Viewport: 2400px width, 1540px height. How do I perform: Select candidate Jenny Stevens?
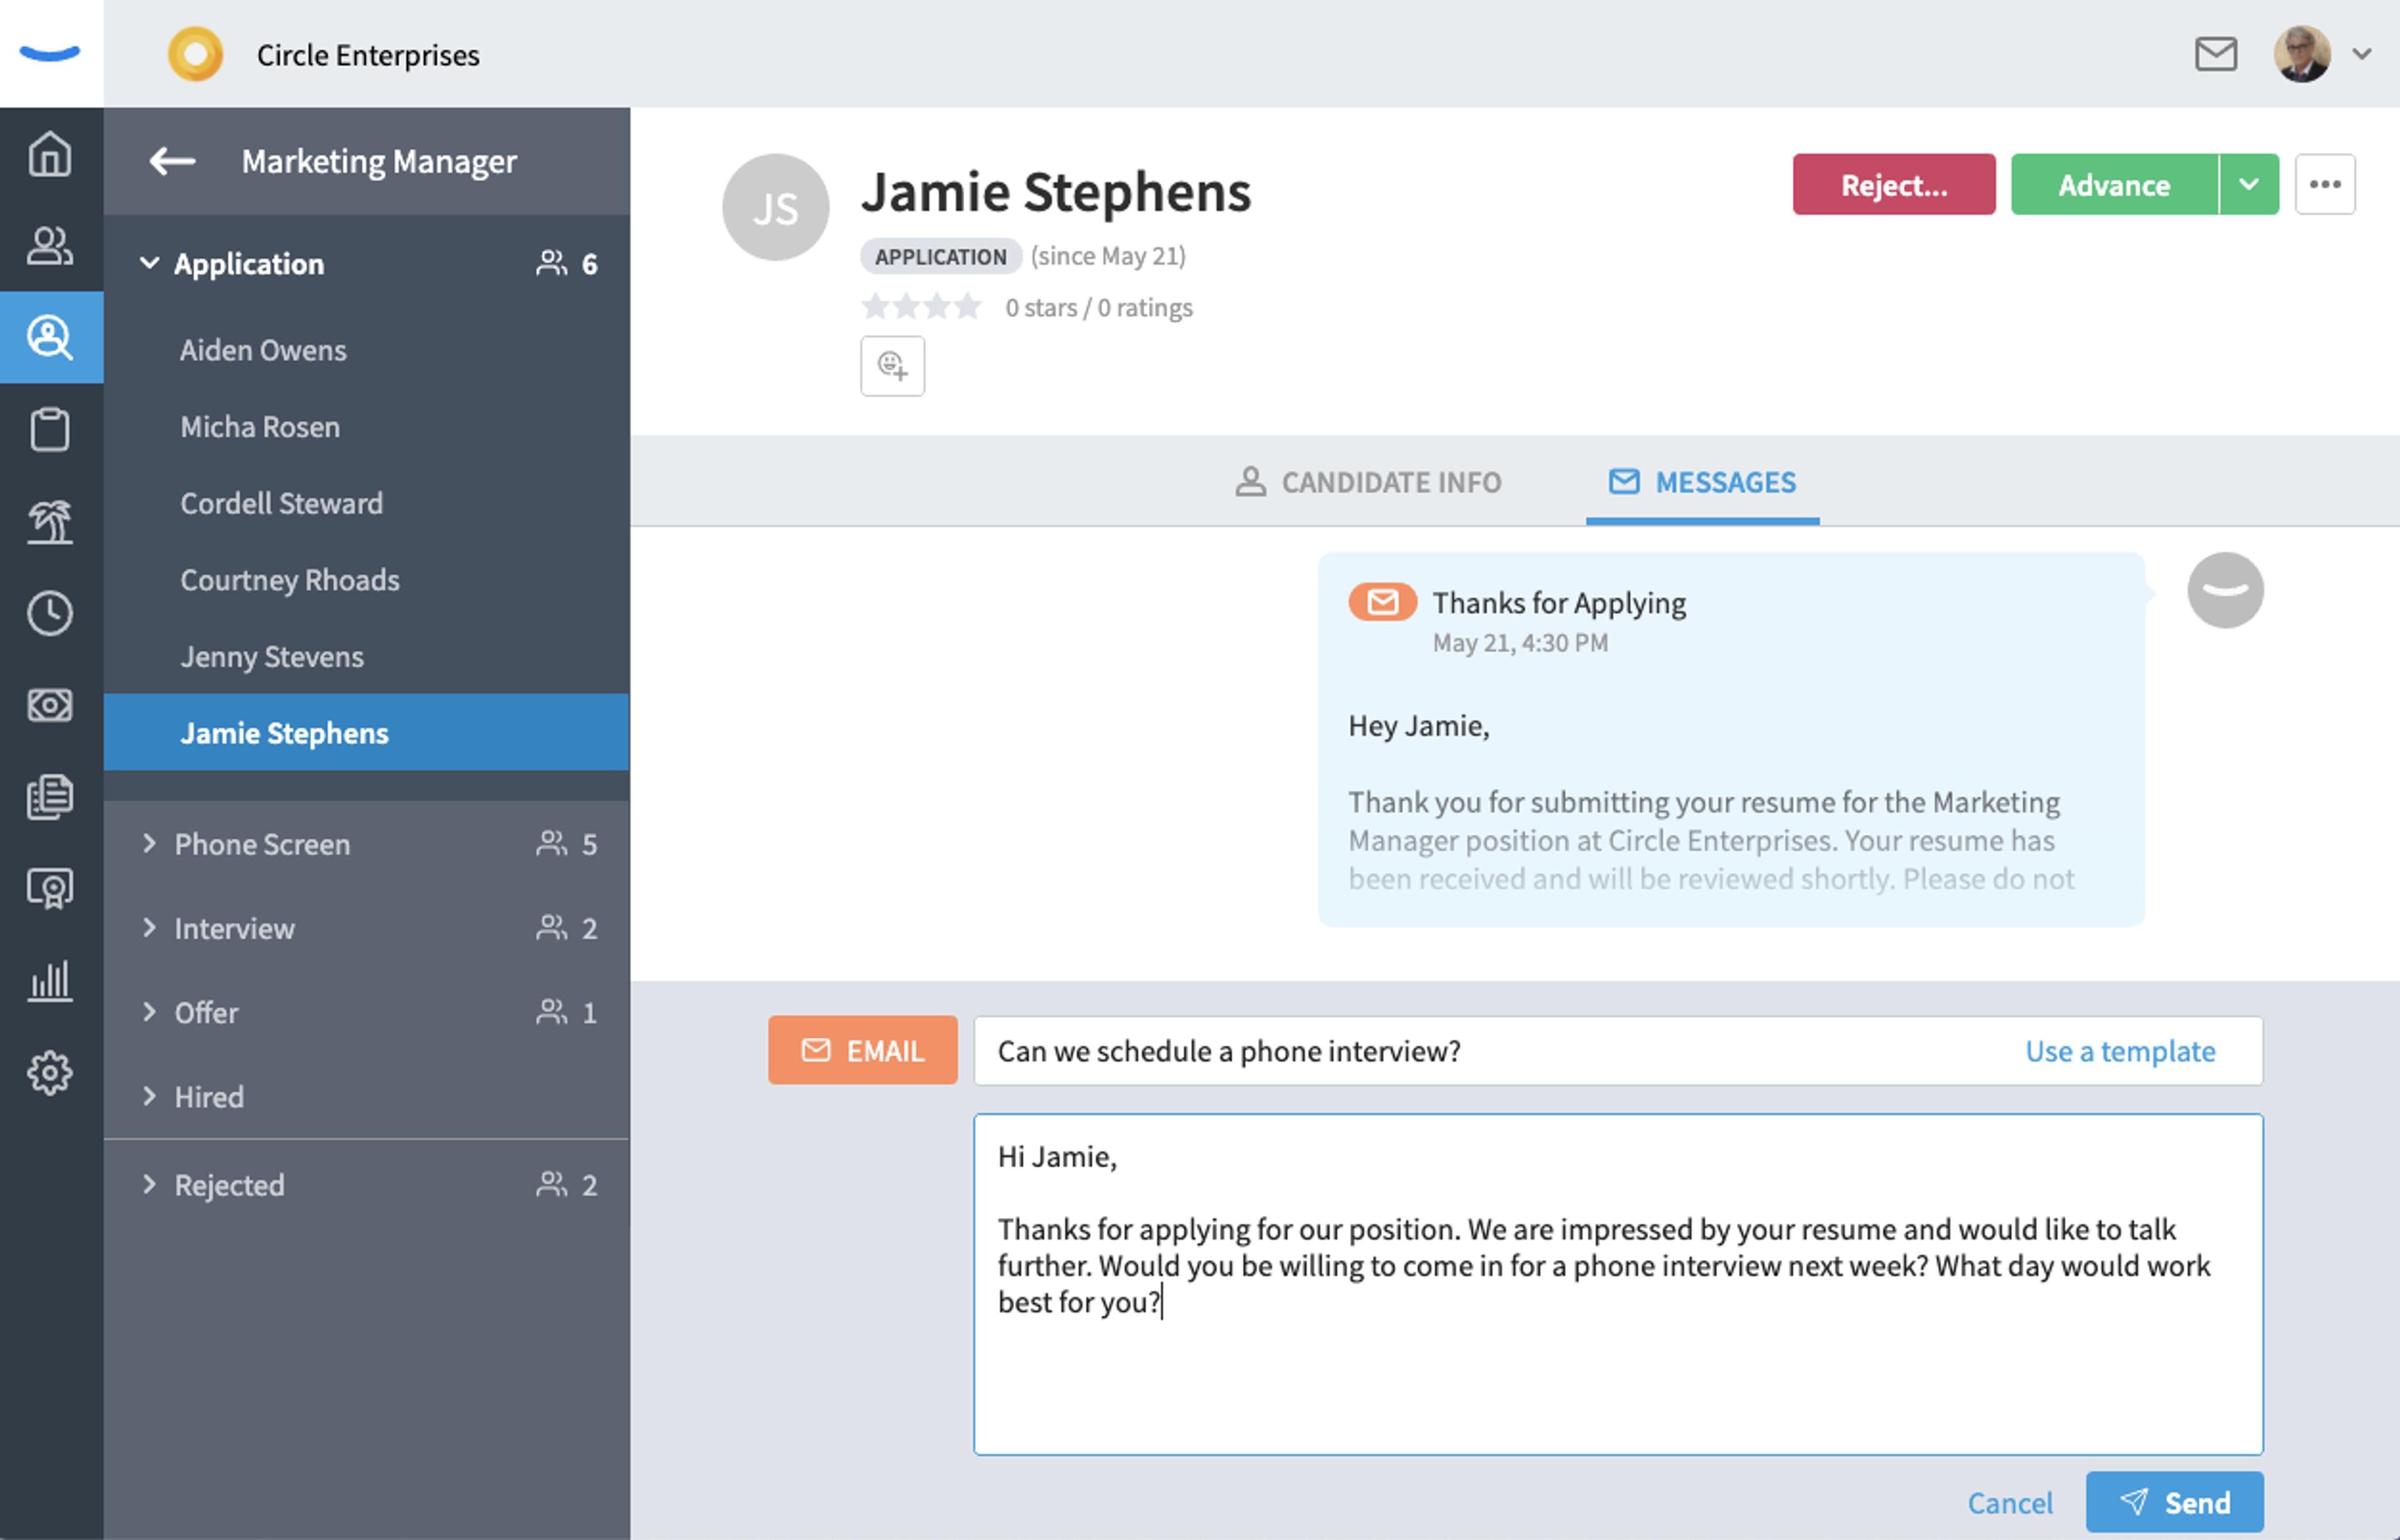366,657
